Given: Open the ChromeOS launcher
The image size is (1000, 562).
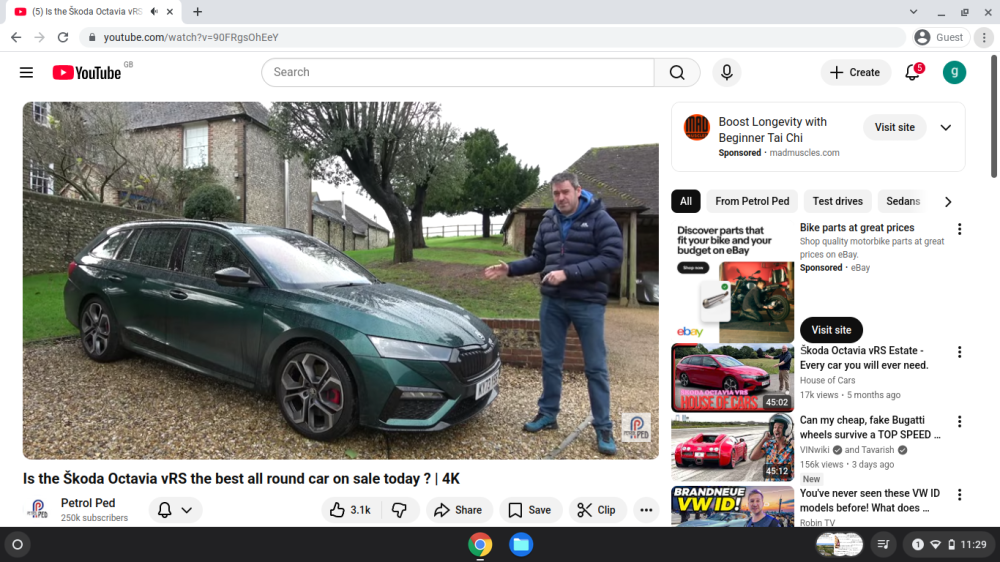Looking at the screenshot, I should point(18,545).
